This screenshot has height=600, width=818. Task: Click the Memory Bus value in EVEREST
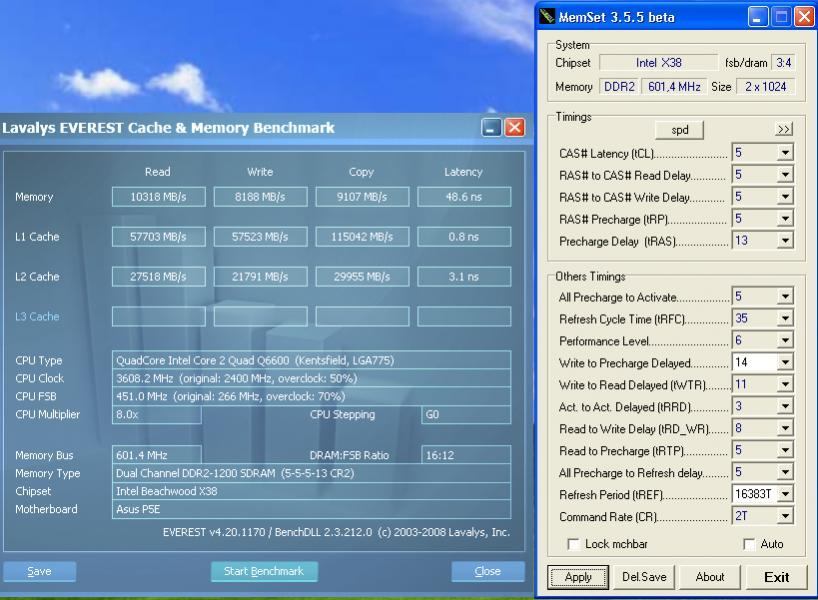157,455
